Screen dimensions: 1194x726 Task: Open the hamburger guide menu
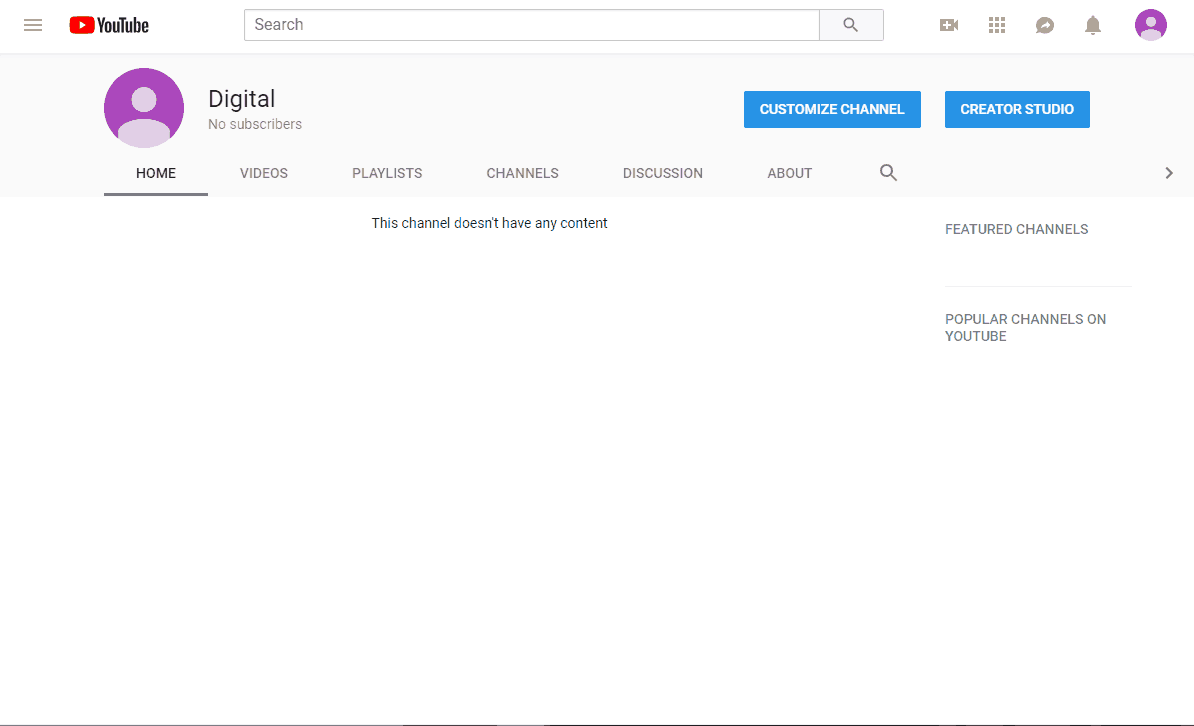33,25
